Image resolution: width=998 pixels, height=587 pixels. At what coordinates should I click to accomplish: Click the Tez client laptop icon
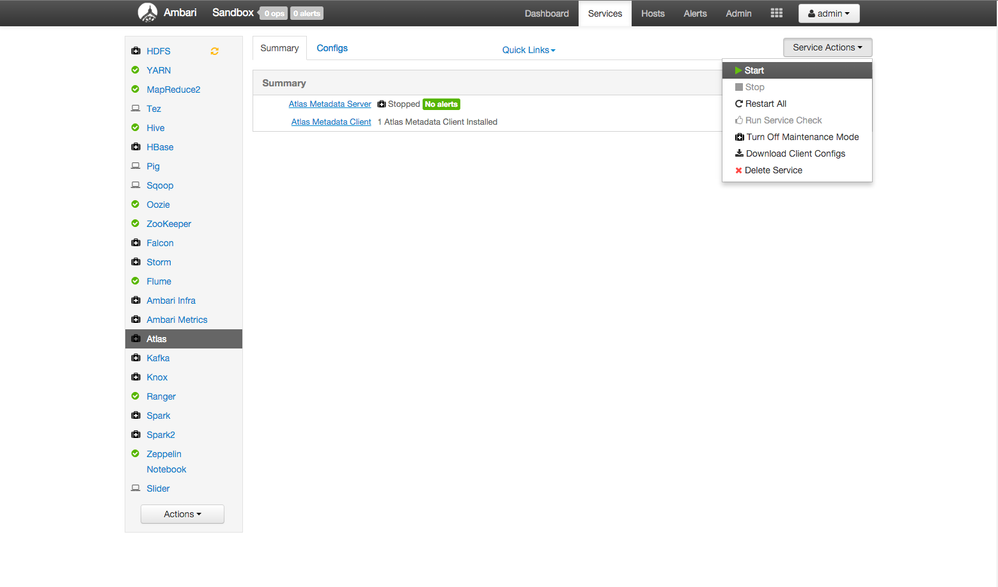[x=136, y=108]
